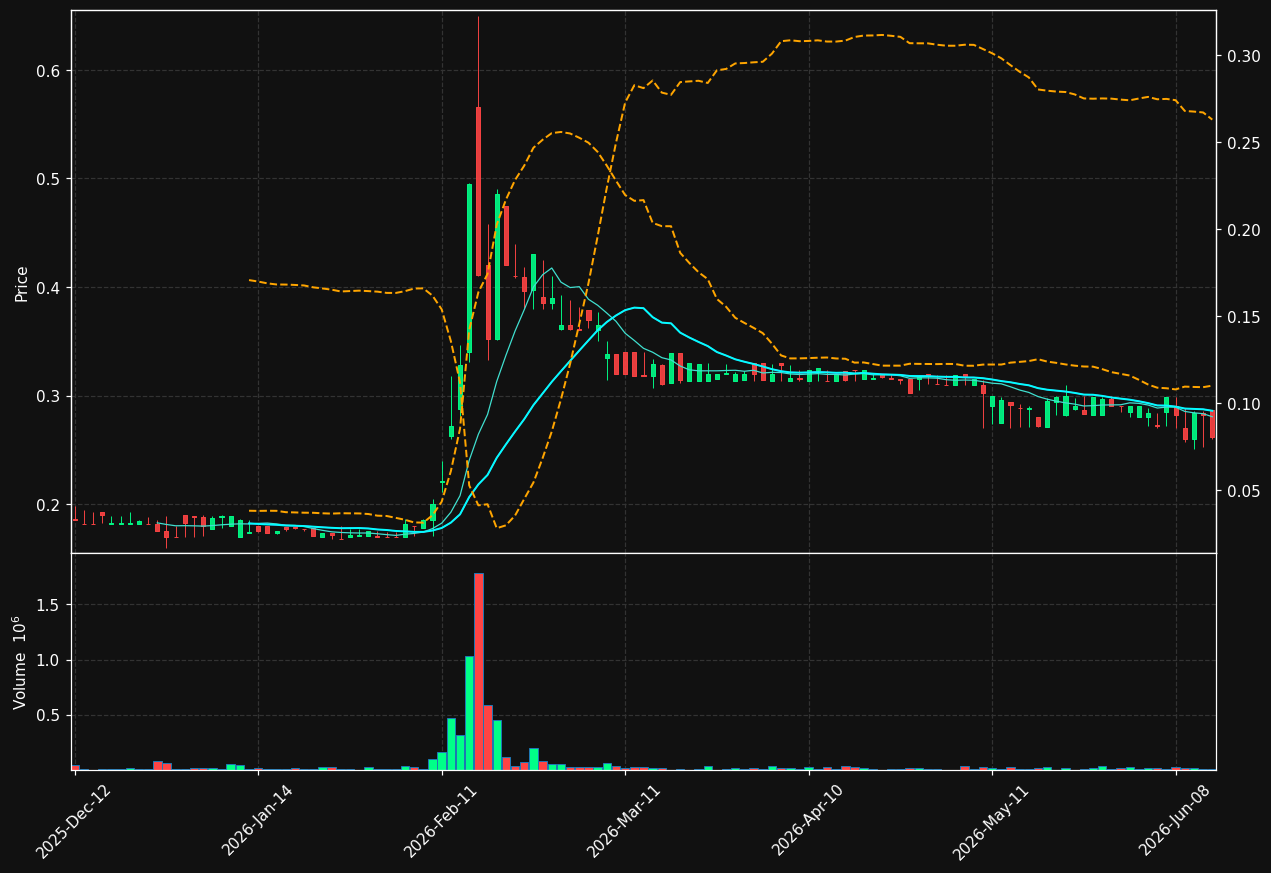The height and width of the screenshot is (873, 1271).
Task: Click the 0.2 price axis tick
Action: pos(50,505)
